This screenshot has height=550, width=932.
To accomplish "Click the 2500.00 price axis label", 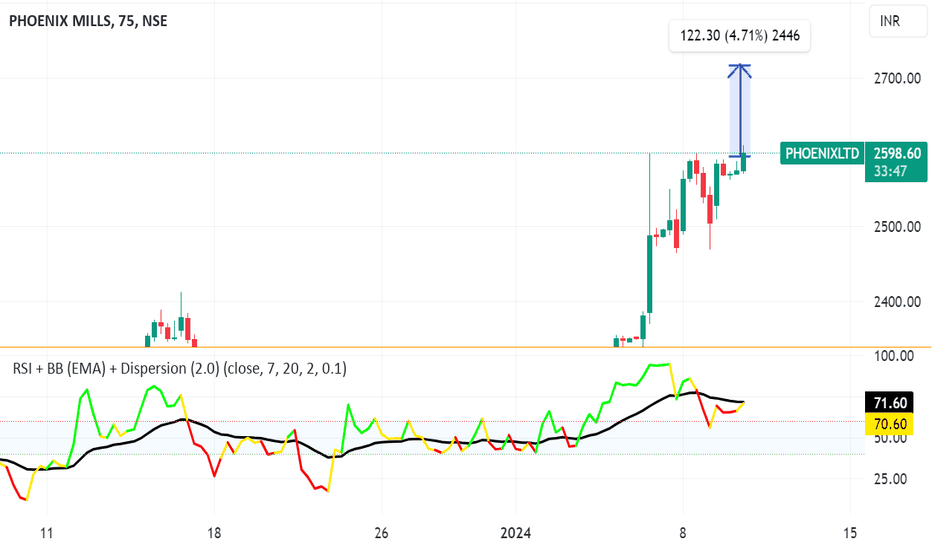I will tap(897, 227).
